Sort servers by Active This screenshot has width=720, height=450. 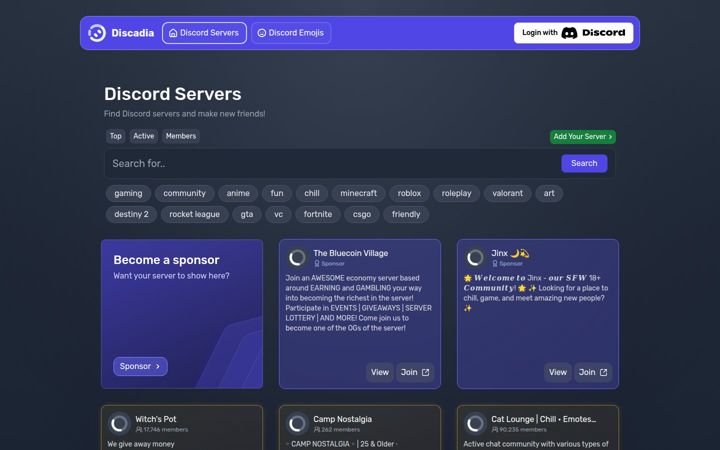coord(144,136)
